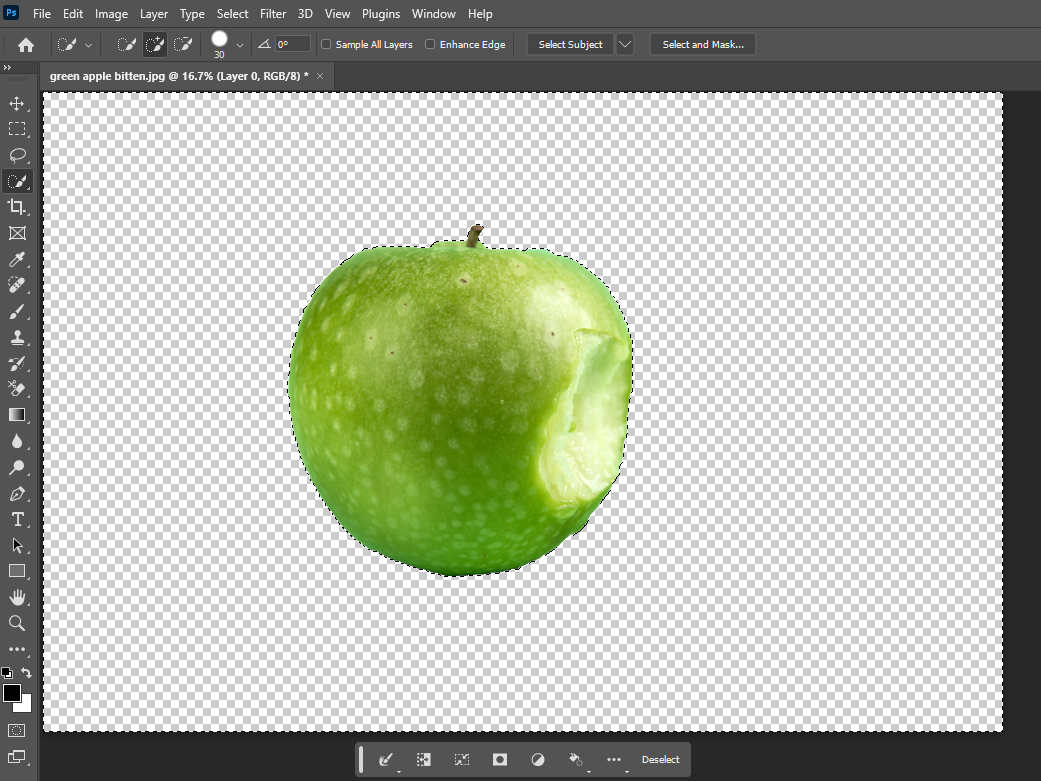Select the Zoom tool
Screen dimensions: 1041x781
point(17,623)
